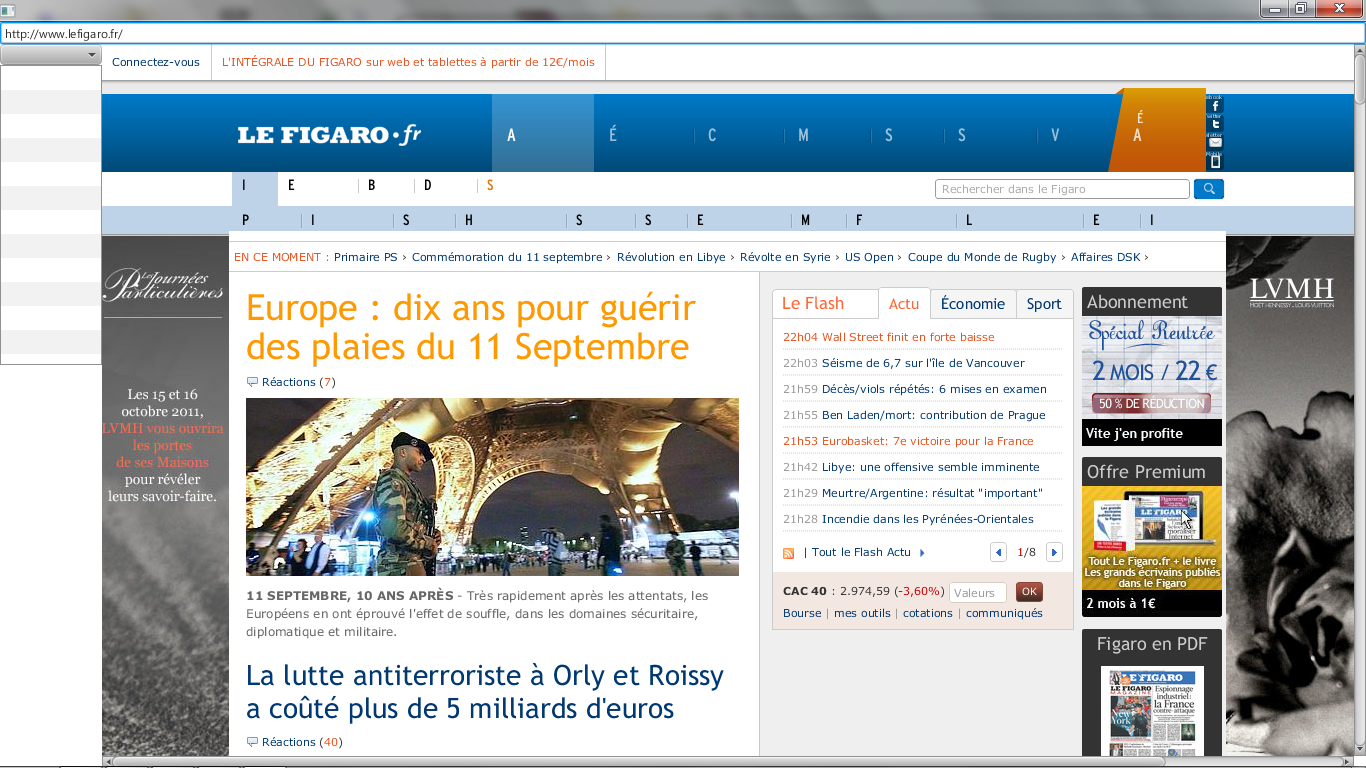1366x768 pixels.
Task: Click the Connectez-vous link
Action: coord(156,62)
